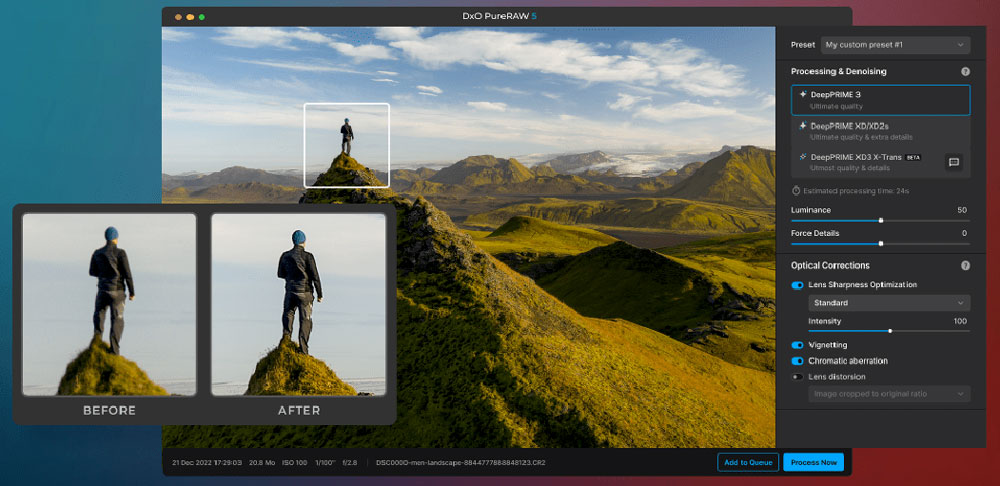Viewport: 1000px width, 486px height.
Task: Click the DeepPRIME XD3 X-Trans sparkle icon
Action: click(802, 156)
